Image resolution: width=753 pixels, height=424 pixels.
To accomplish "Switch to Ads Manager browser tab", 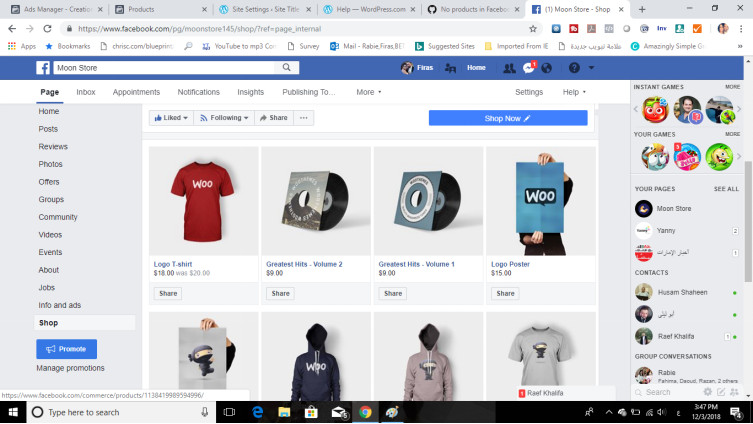I will [x=57, y=9].
